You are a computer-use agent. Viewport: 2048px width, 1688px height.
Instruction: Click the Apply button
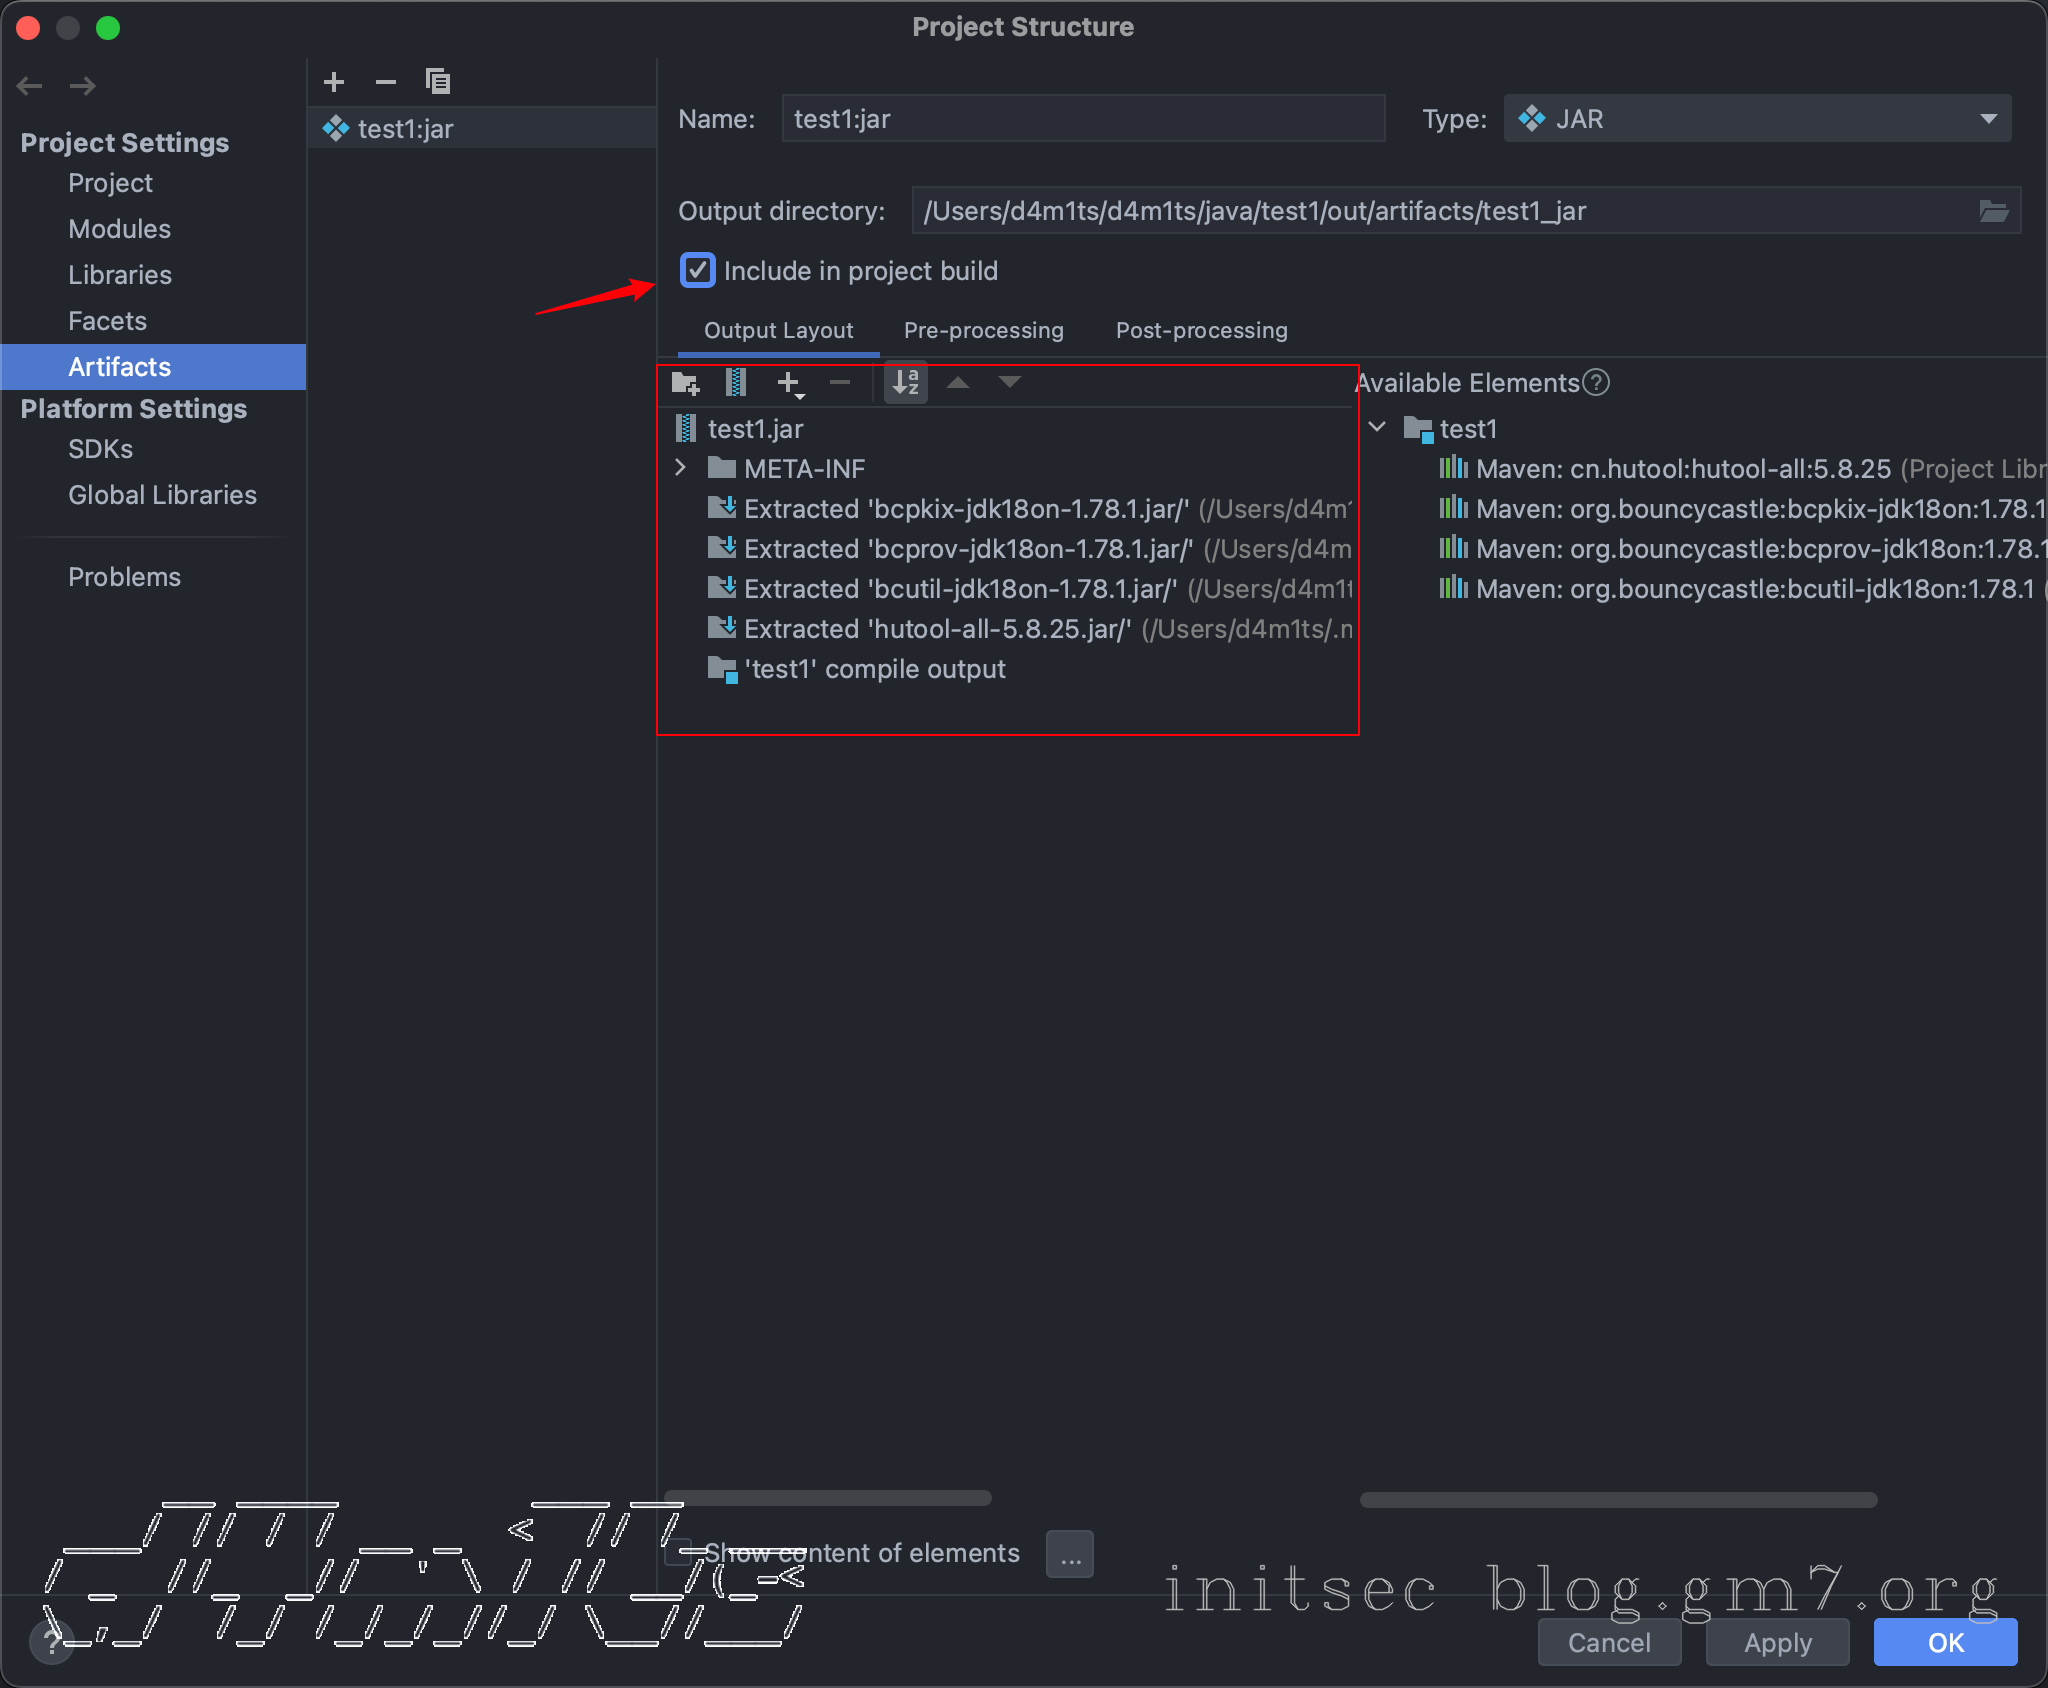[x=1777, y=1643]
